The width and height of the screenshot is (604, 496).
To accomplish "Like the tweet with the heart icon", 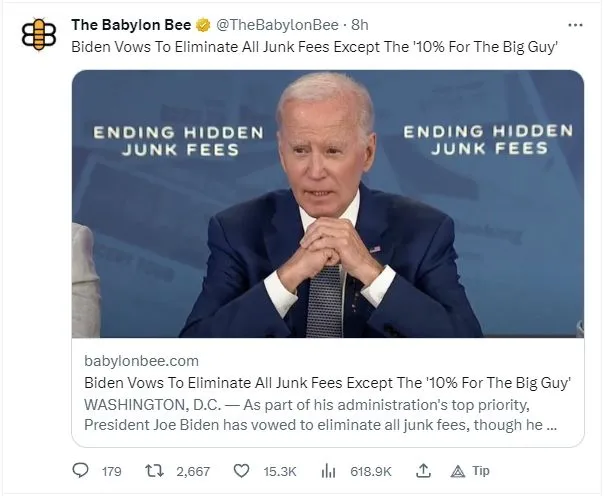I will [241, 470].
